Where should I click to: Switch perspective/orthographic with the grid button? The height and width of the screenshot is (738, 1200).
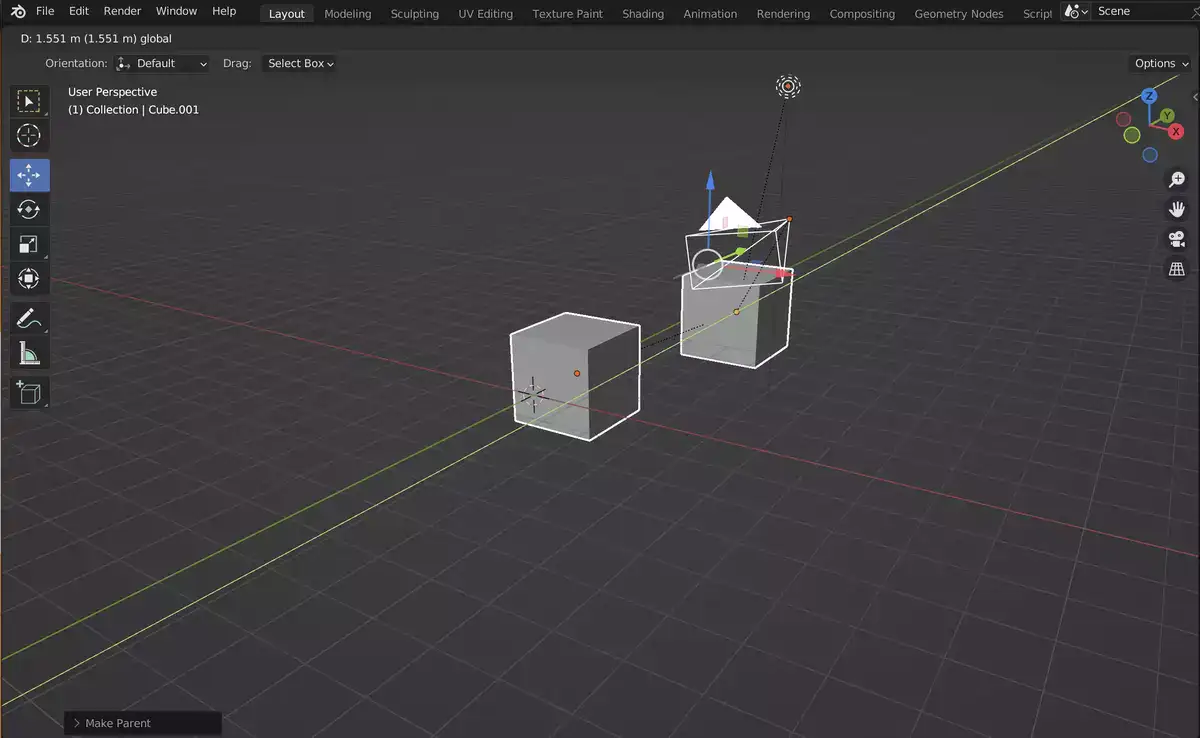tap(1177, 269)
